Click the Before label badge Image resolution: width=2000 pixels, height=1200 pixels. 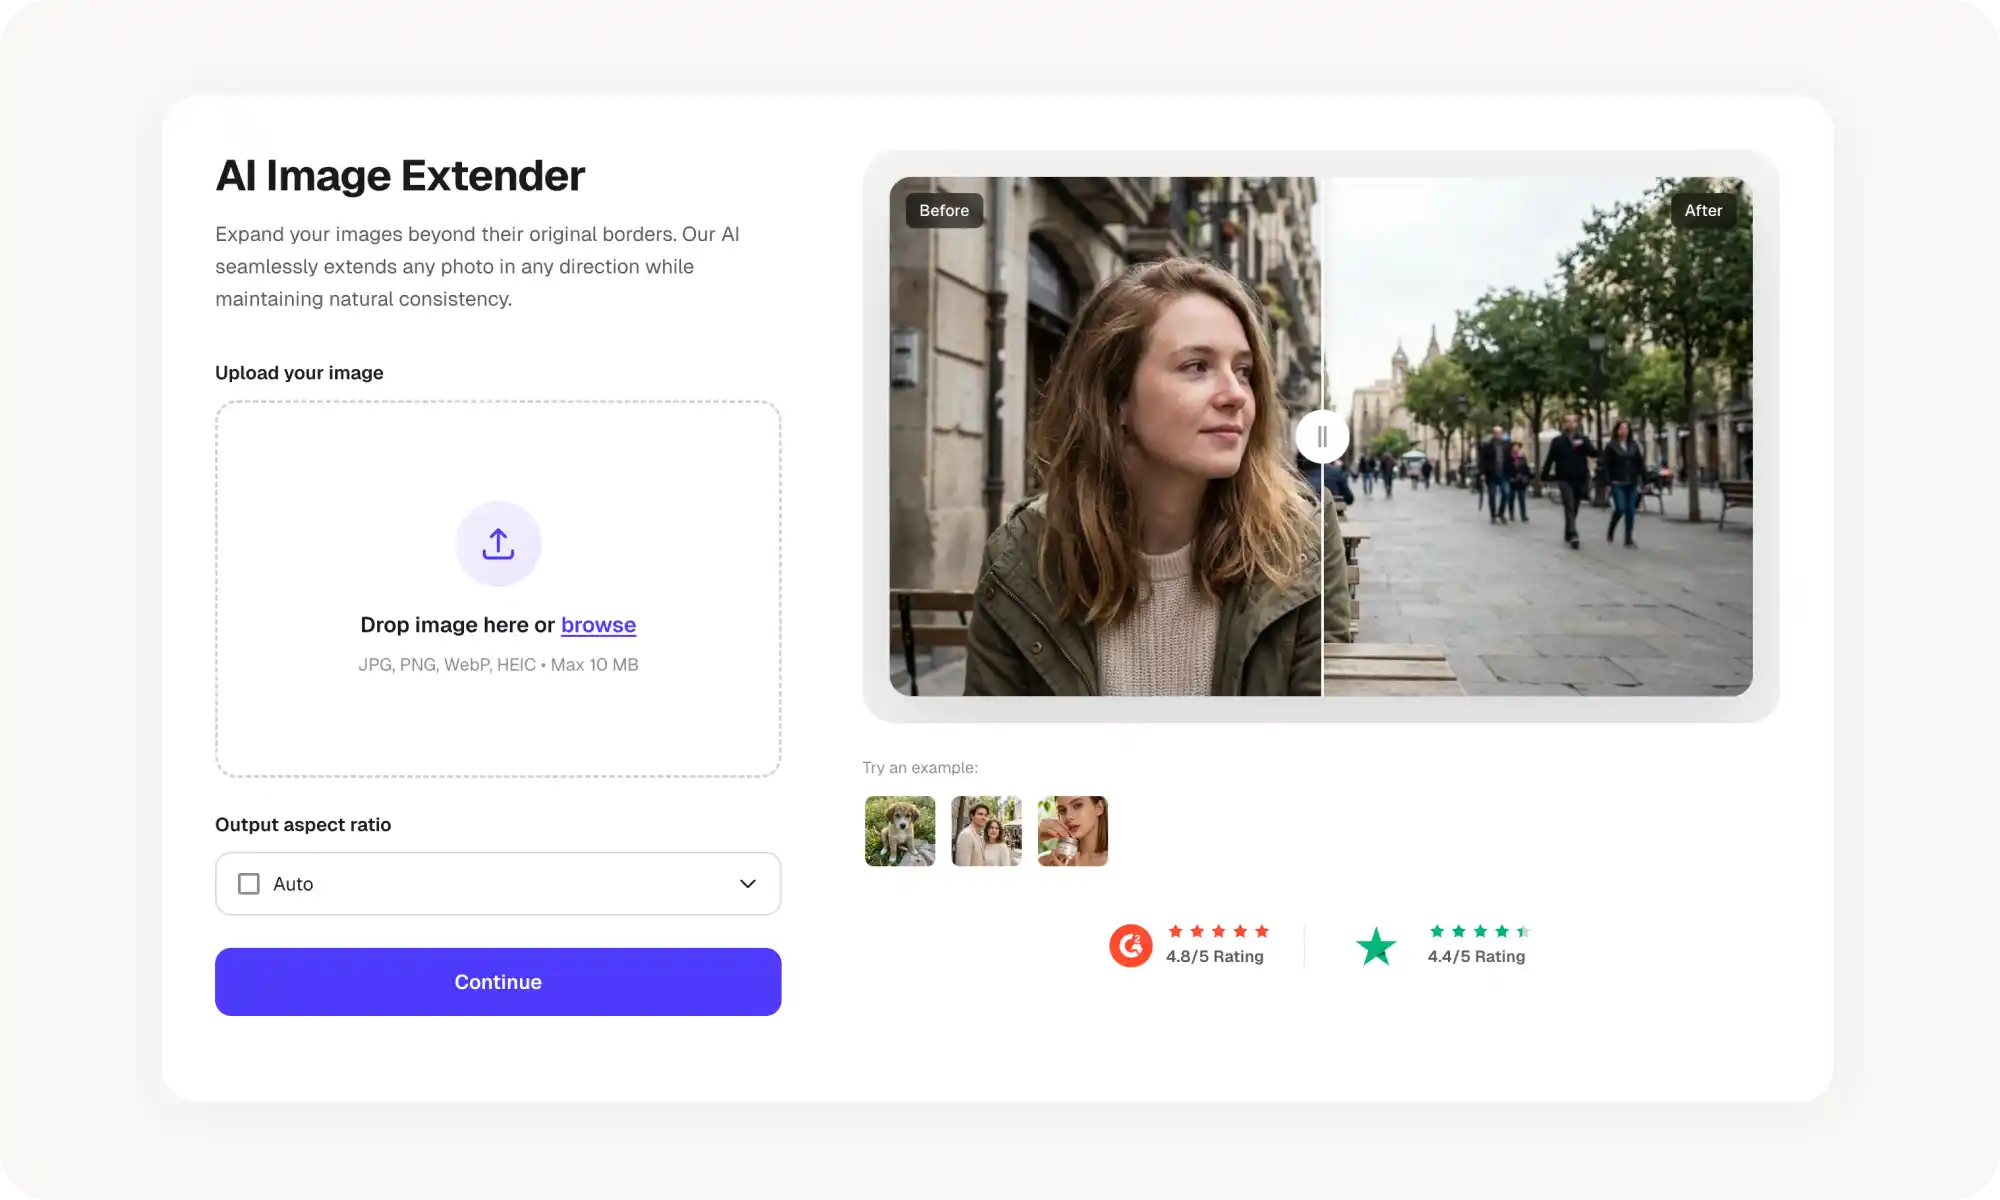click(944, 211)
